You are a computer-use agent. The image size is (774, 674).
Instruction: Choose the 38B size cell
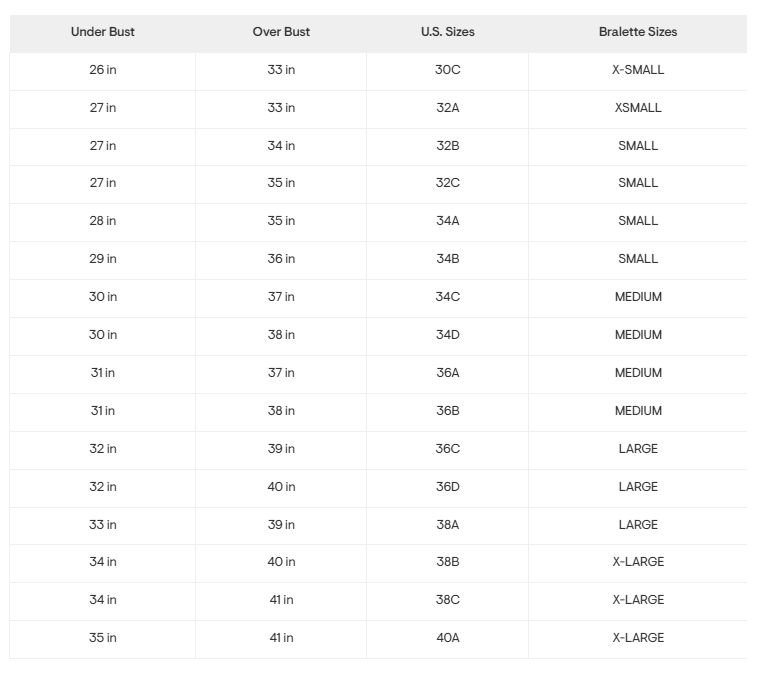(x=447, y=562)
